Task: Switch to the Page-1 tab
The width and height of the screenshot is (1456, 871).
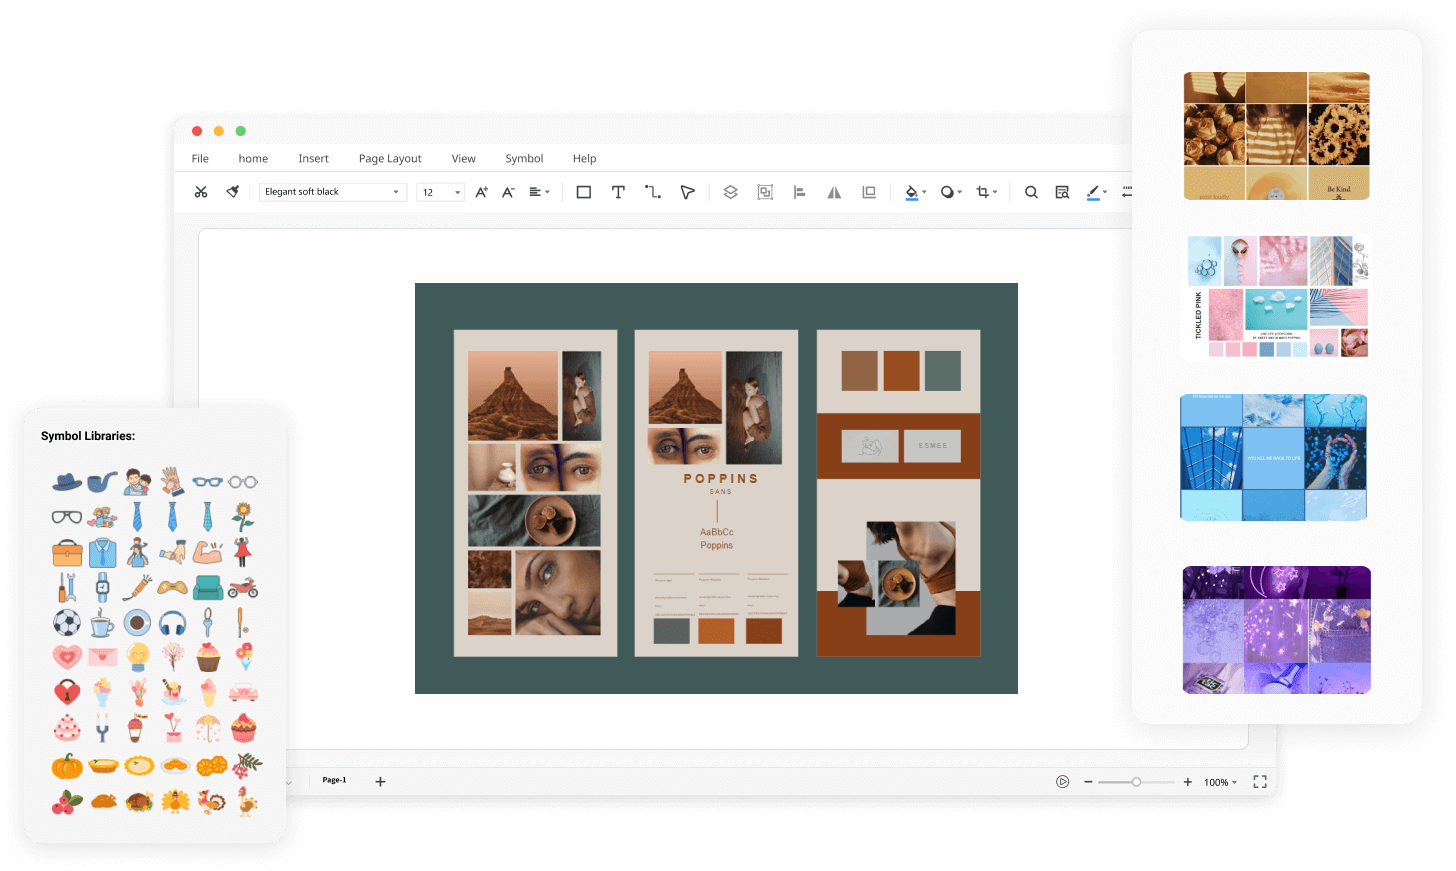Action: (334, 780)
